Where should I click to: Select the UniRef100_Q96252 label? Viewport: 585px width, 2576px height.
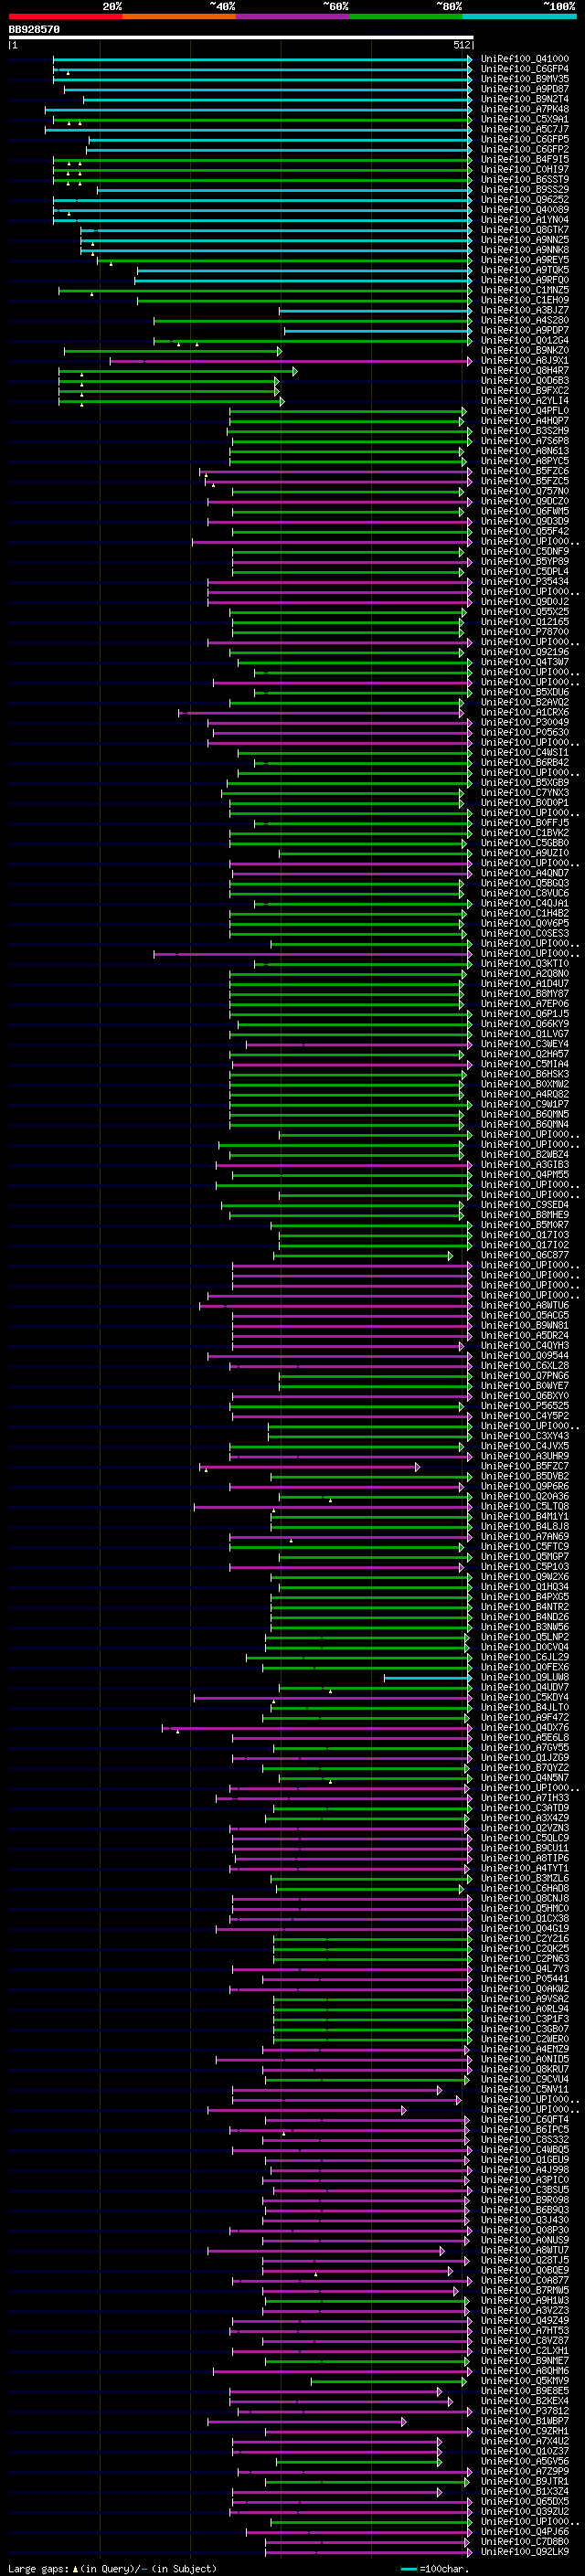pos(525,200)
